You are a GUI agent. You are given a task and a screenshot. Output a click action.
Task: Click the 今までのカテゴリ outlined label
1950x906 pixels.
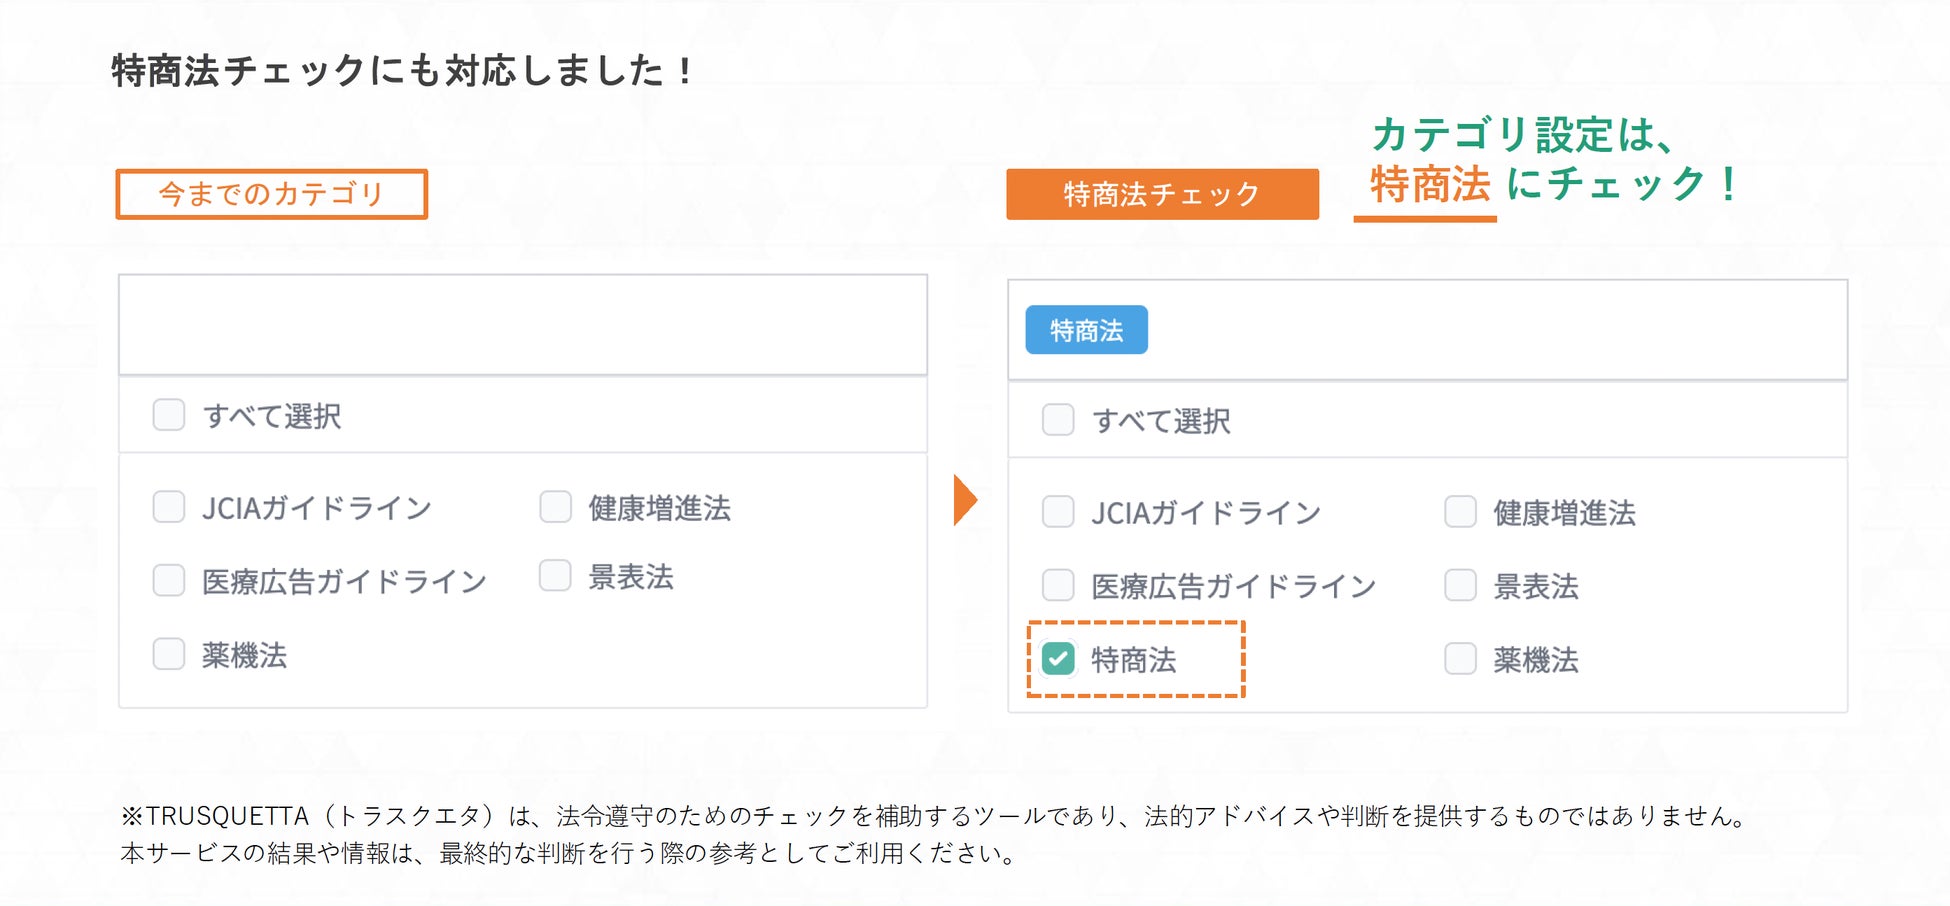(271, 194)
